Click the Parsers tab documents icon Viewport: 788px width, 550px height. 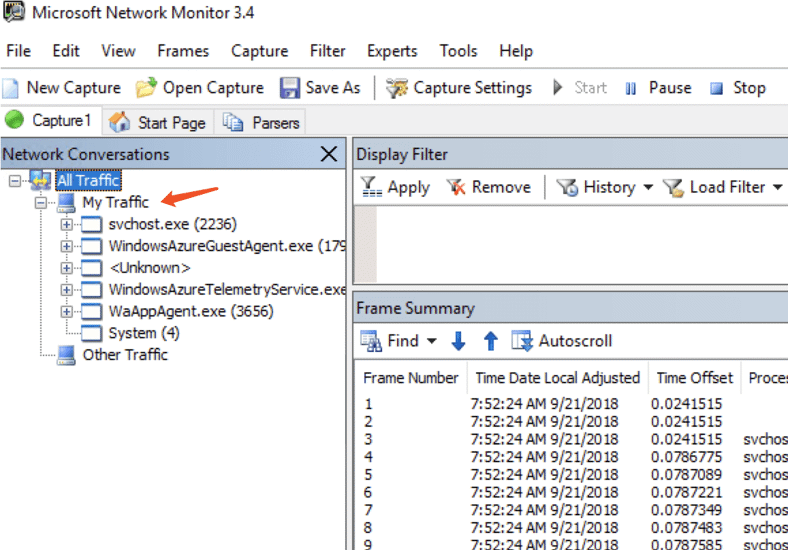coord(233,122)
